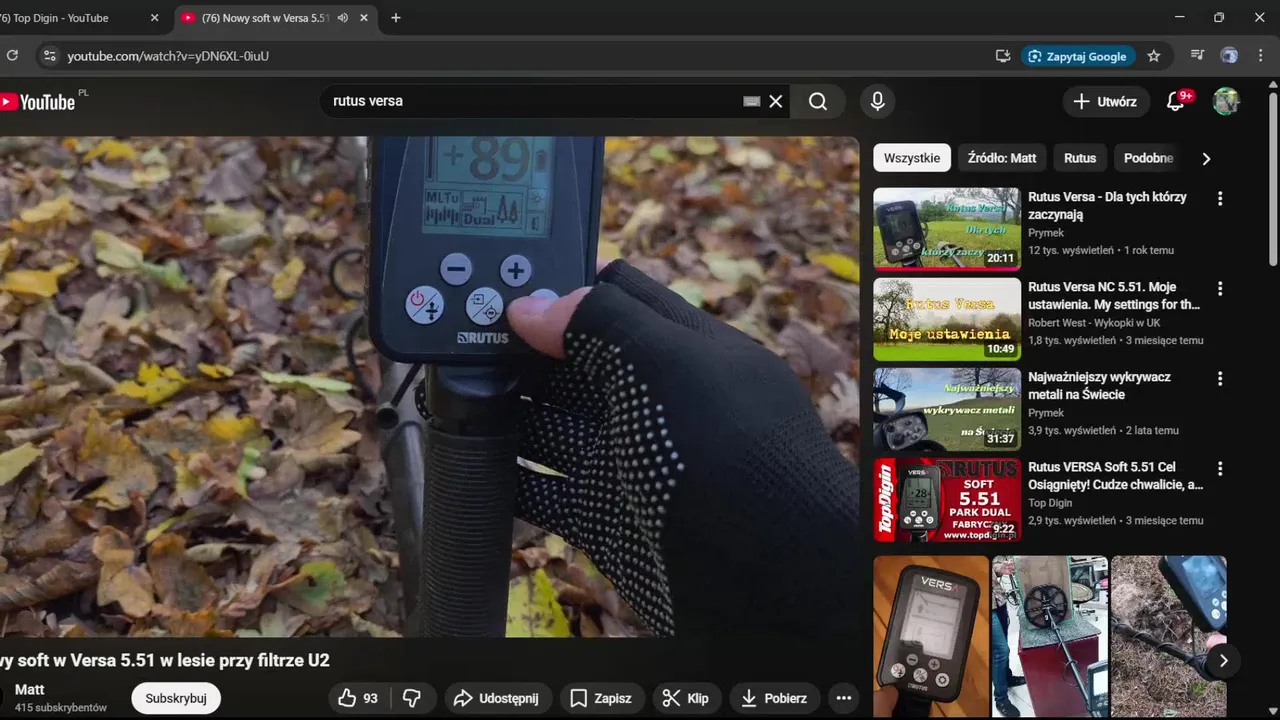Open options for 'Rutus VERSA Soft 5.51' video
Screen dimensions: 1280x720
pos(1220,468)
